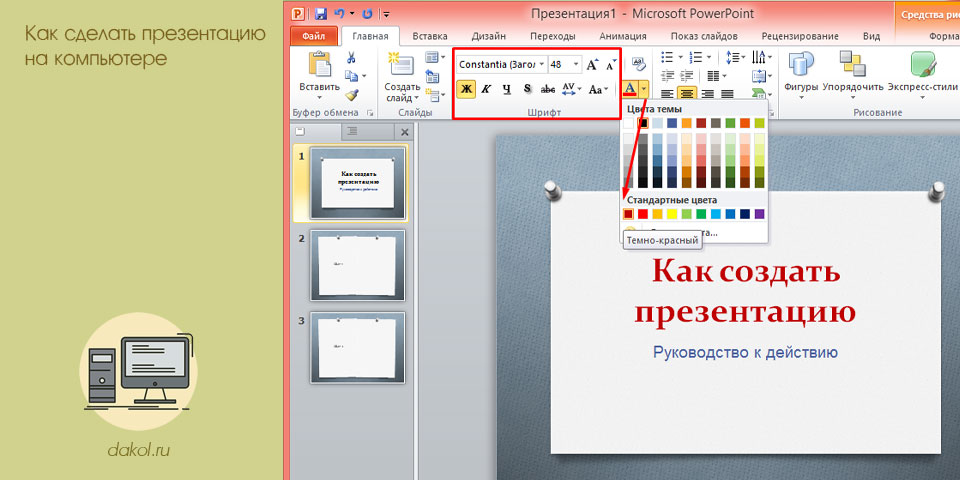960x480 pixels.
Task: Open the Constantia font name dropdown
Action: [541, 64]
